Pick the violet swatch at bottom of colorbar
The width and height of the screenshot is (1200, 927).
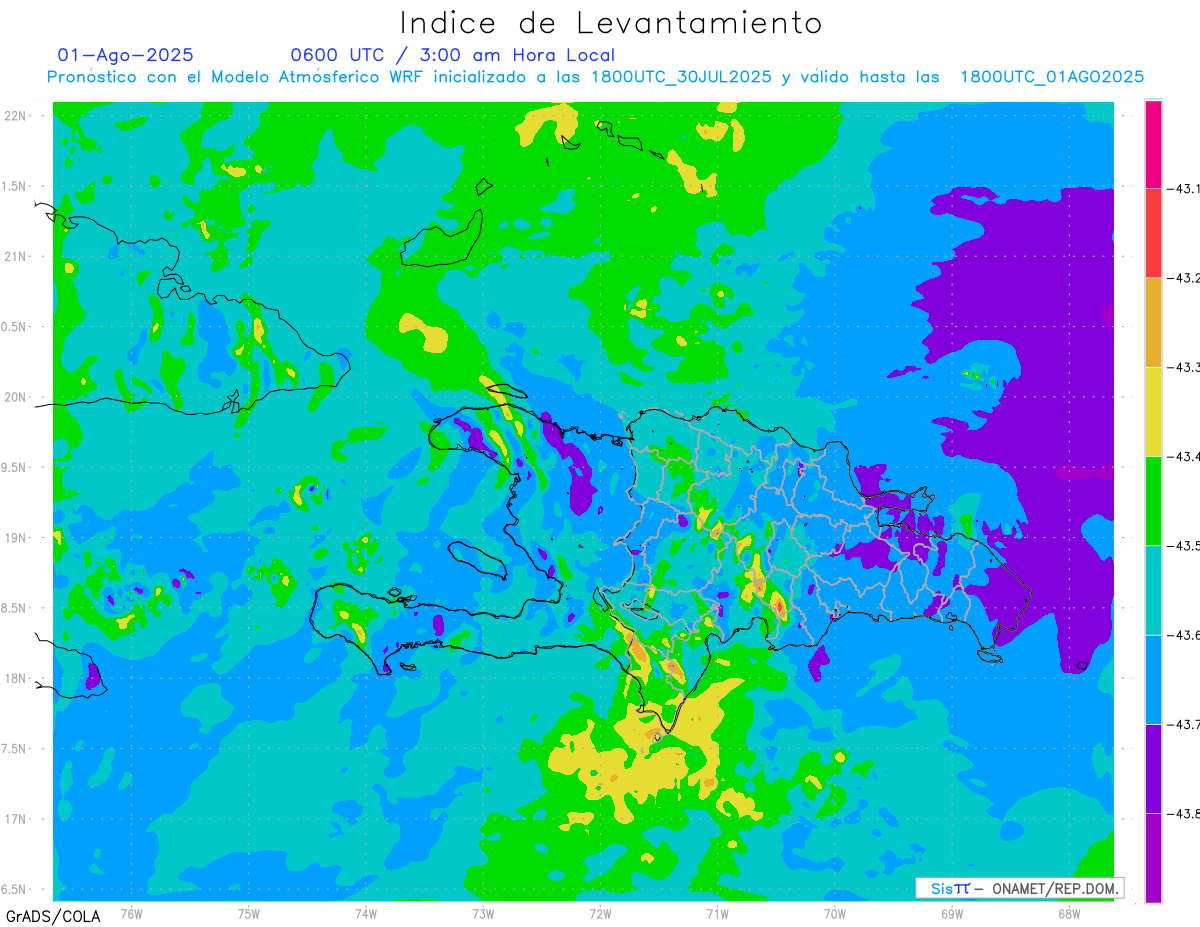click(1153, 857)
